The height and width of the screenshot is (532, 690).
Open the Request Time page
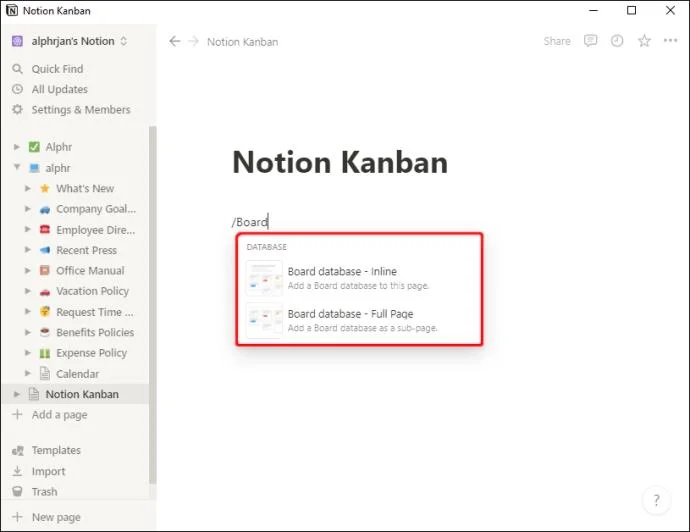[x=95, y=312]
